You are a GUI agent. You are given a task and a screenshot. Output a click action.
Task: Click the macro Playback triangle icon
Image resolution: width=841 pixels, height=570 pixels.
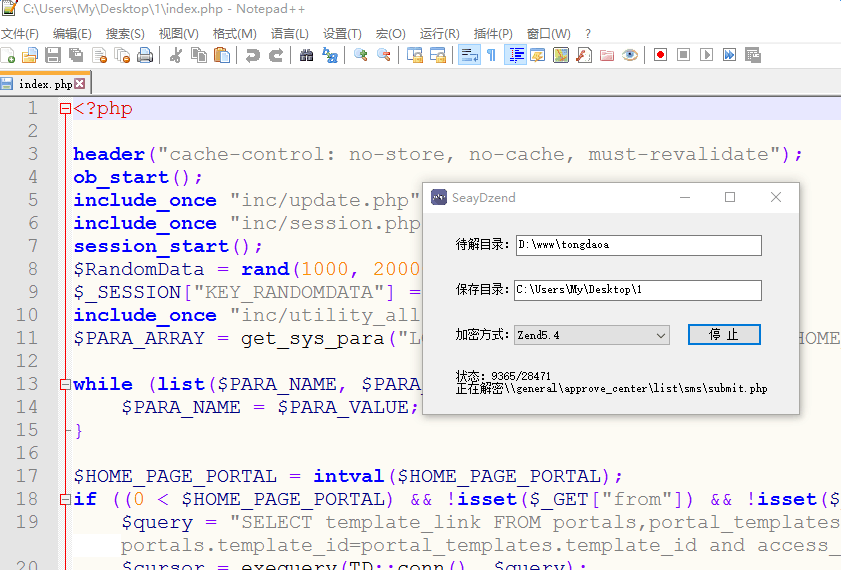[x=706, y=55]
